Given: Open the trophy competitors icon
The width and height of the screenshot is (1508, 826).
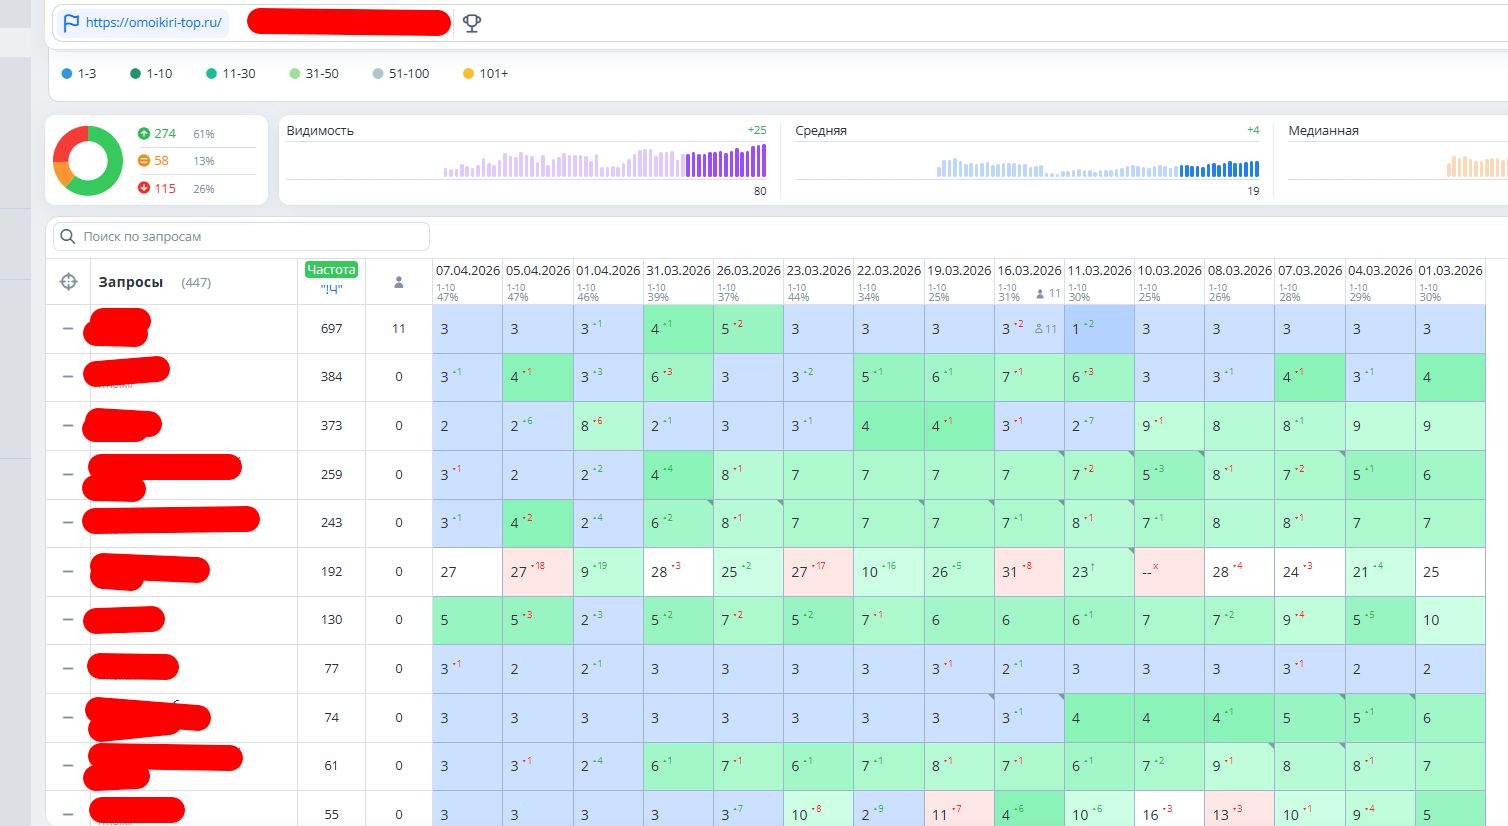Looking at the screenshot, I should coord(472,23).
